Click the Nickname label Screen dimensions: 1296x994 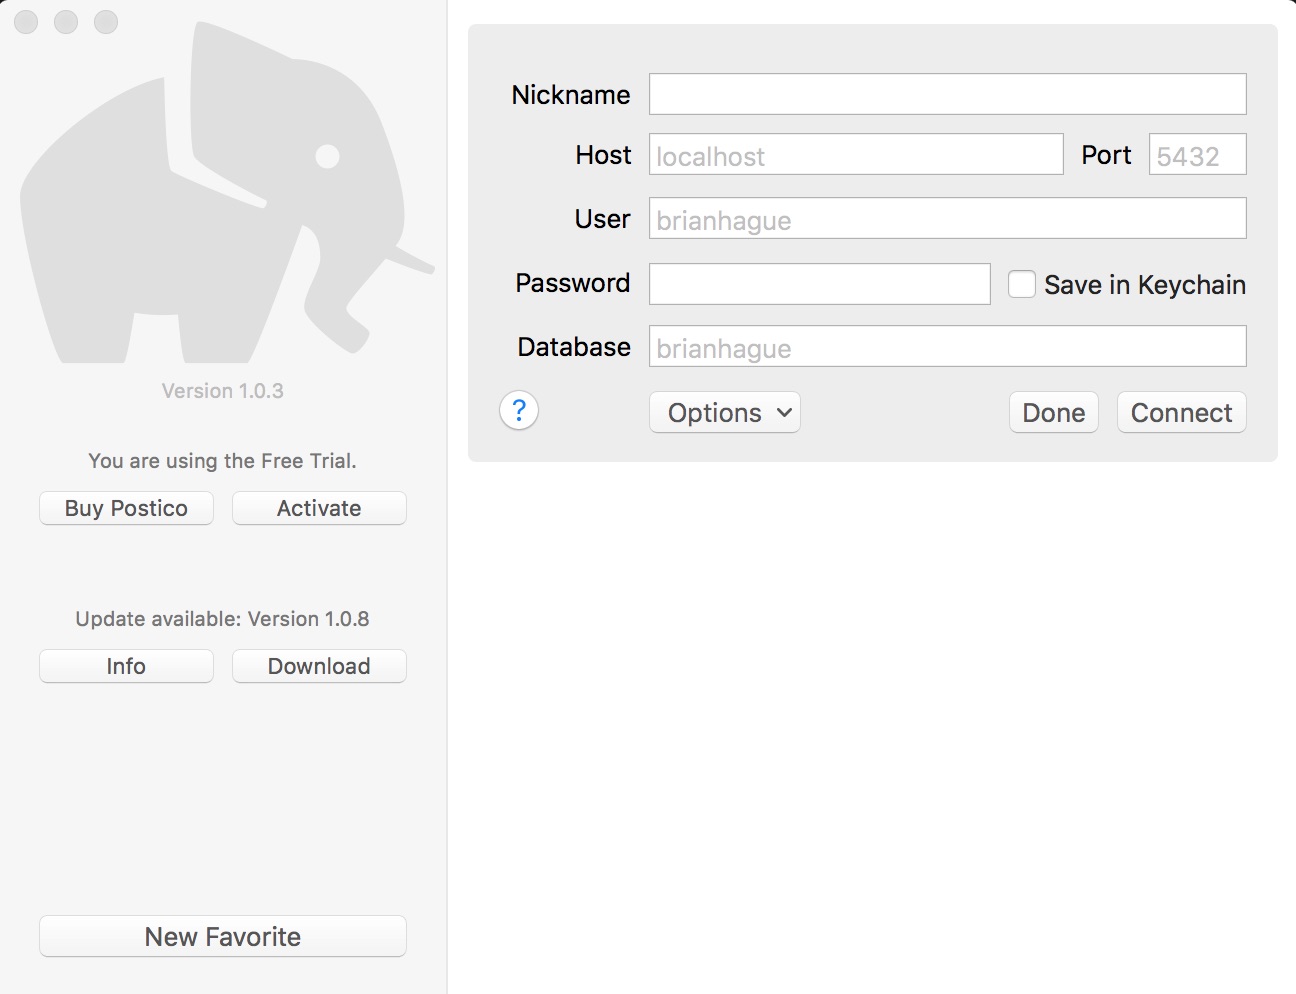571,95
